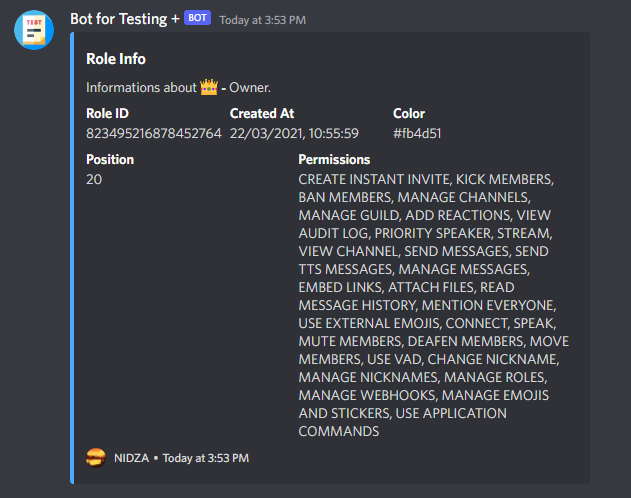631x498 pixels.
Task: Click the Color field heading
Action: (x=409, y=113)
